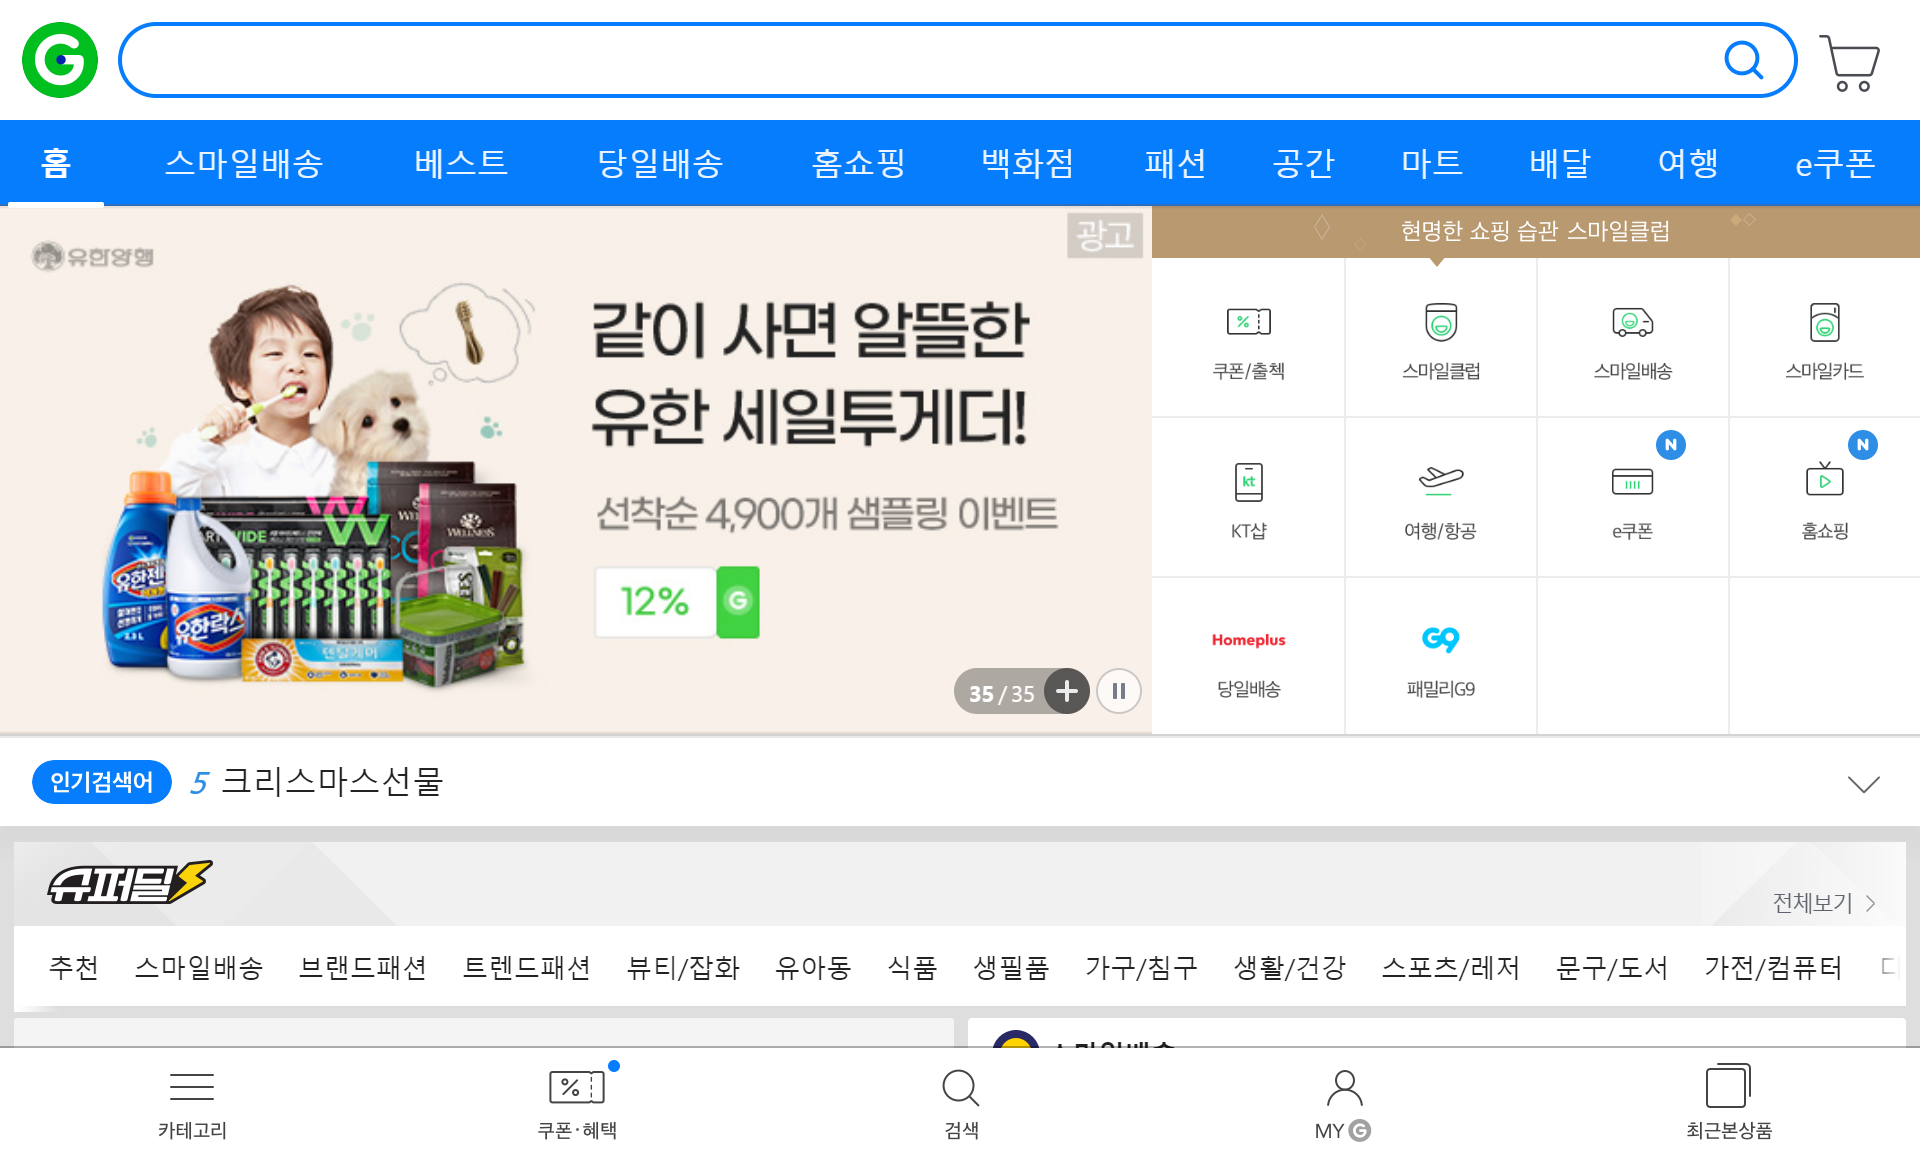Open the 여행 tab
Screen dimensions: 1920x1160
pos(1687,163)
